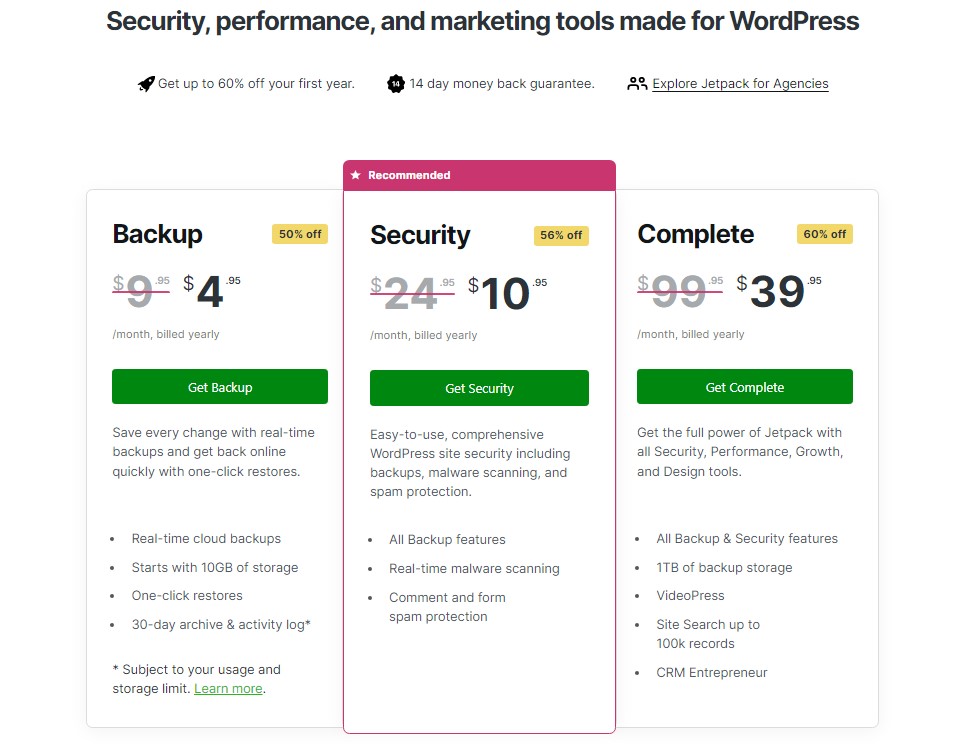972x747 pixels.
Task: Open the Learn more link
Action: 228,689
